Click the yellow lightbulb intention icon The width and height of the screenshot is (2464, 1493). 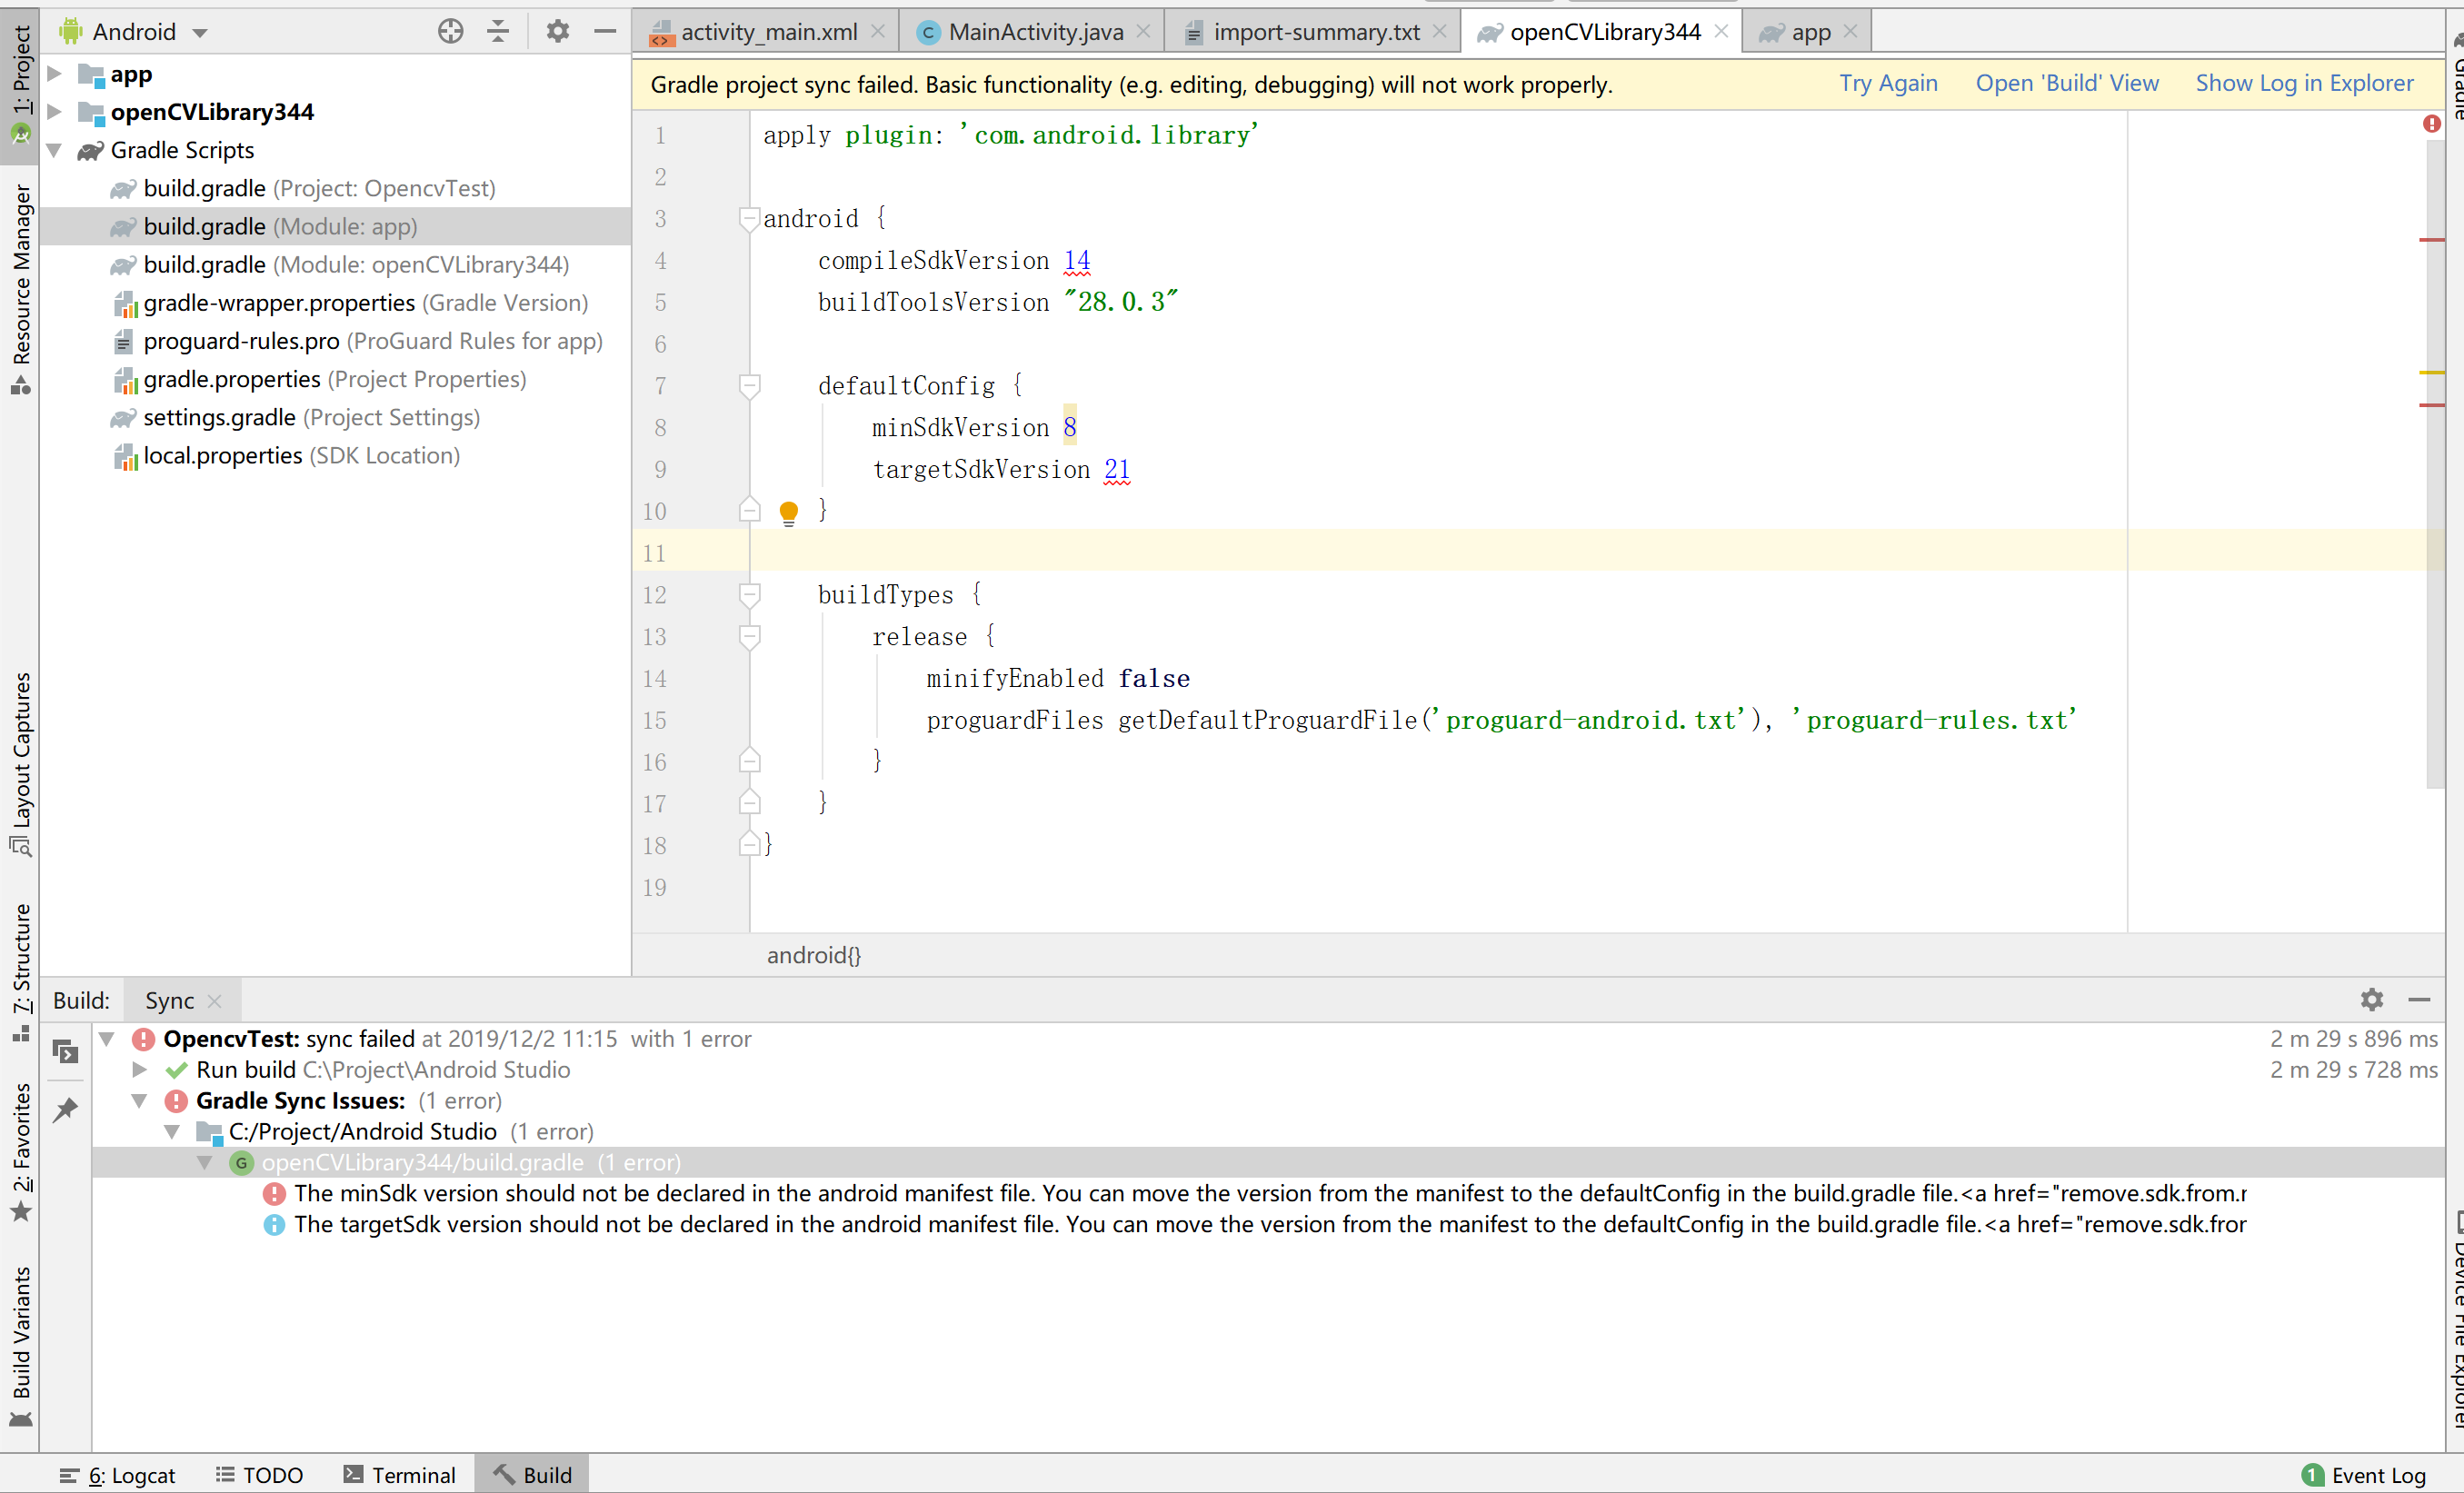pos(788,512)
